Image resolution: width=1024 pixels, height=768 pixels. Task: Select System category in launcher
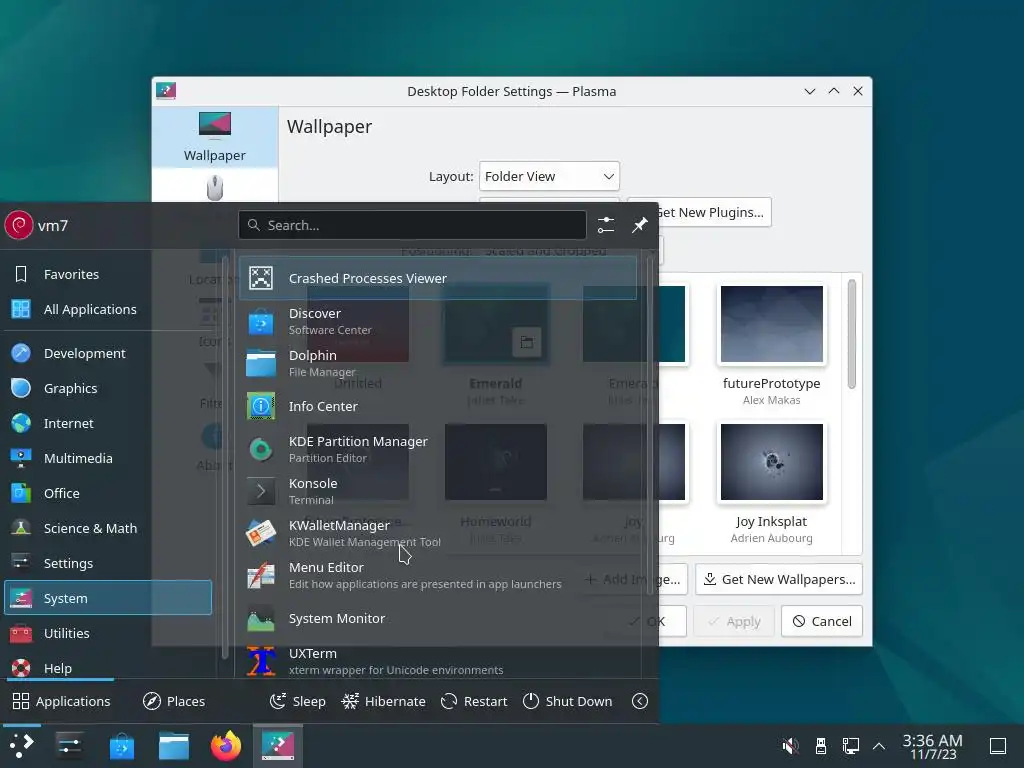pyautogui.click(x=108, y=598)
